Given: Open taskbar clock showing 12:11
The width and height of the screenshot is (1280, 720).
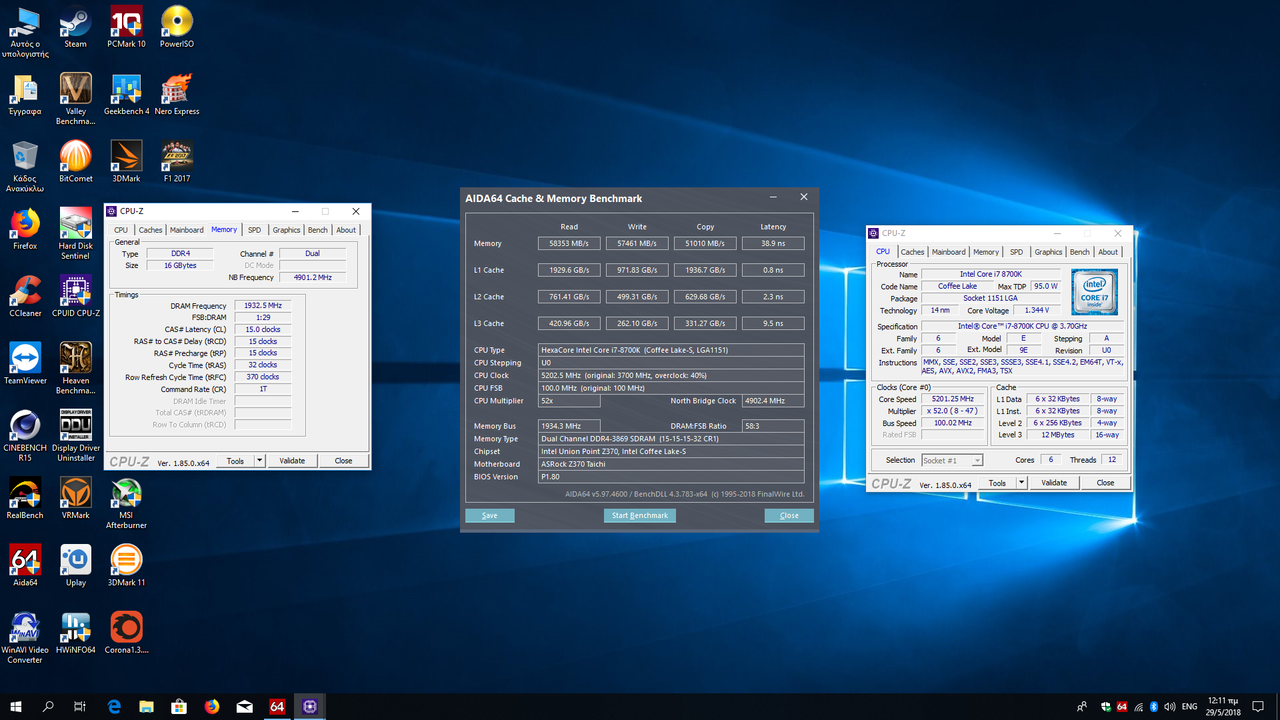Looking at the screenshot, I should pos(1224,706).
